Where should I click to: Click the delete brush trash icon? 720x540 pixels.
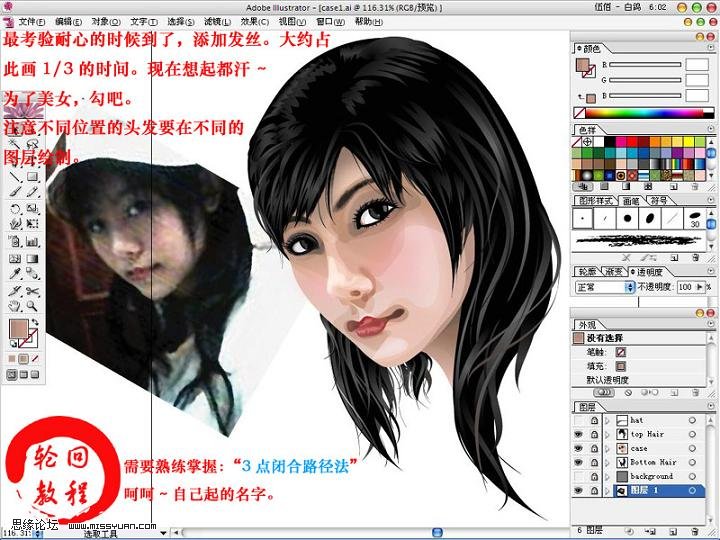[695, 258]
